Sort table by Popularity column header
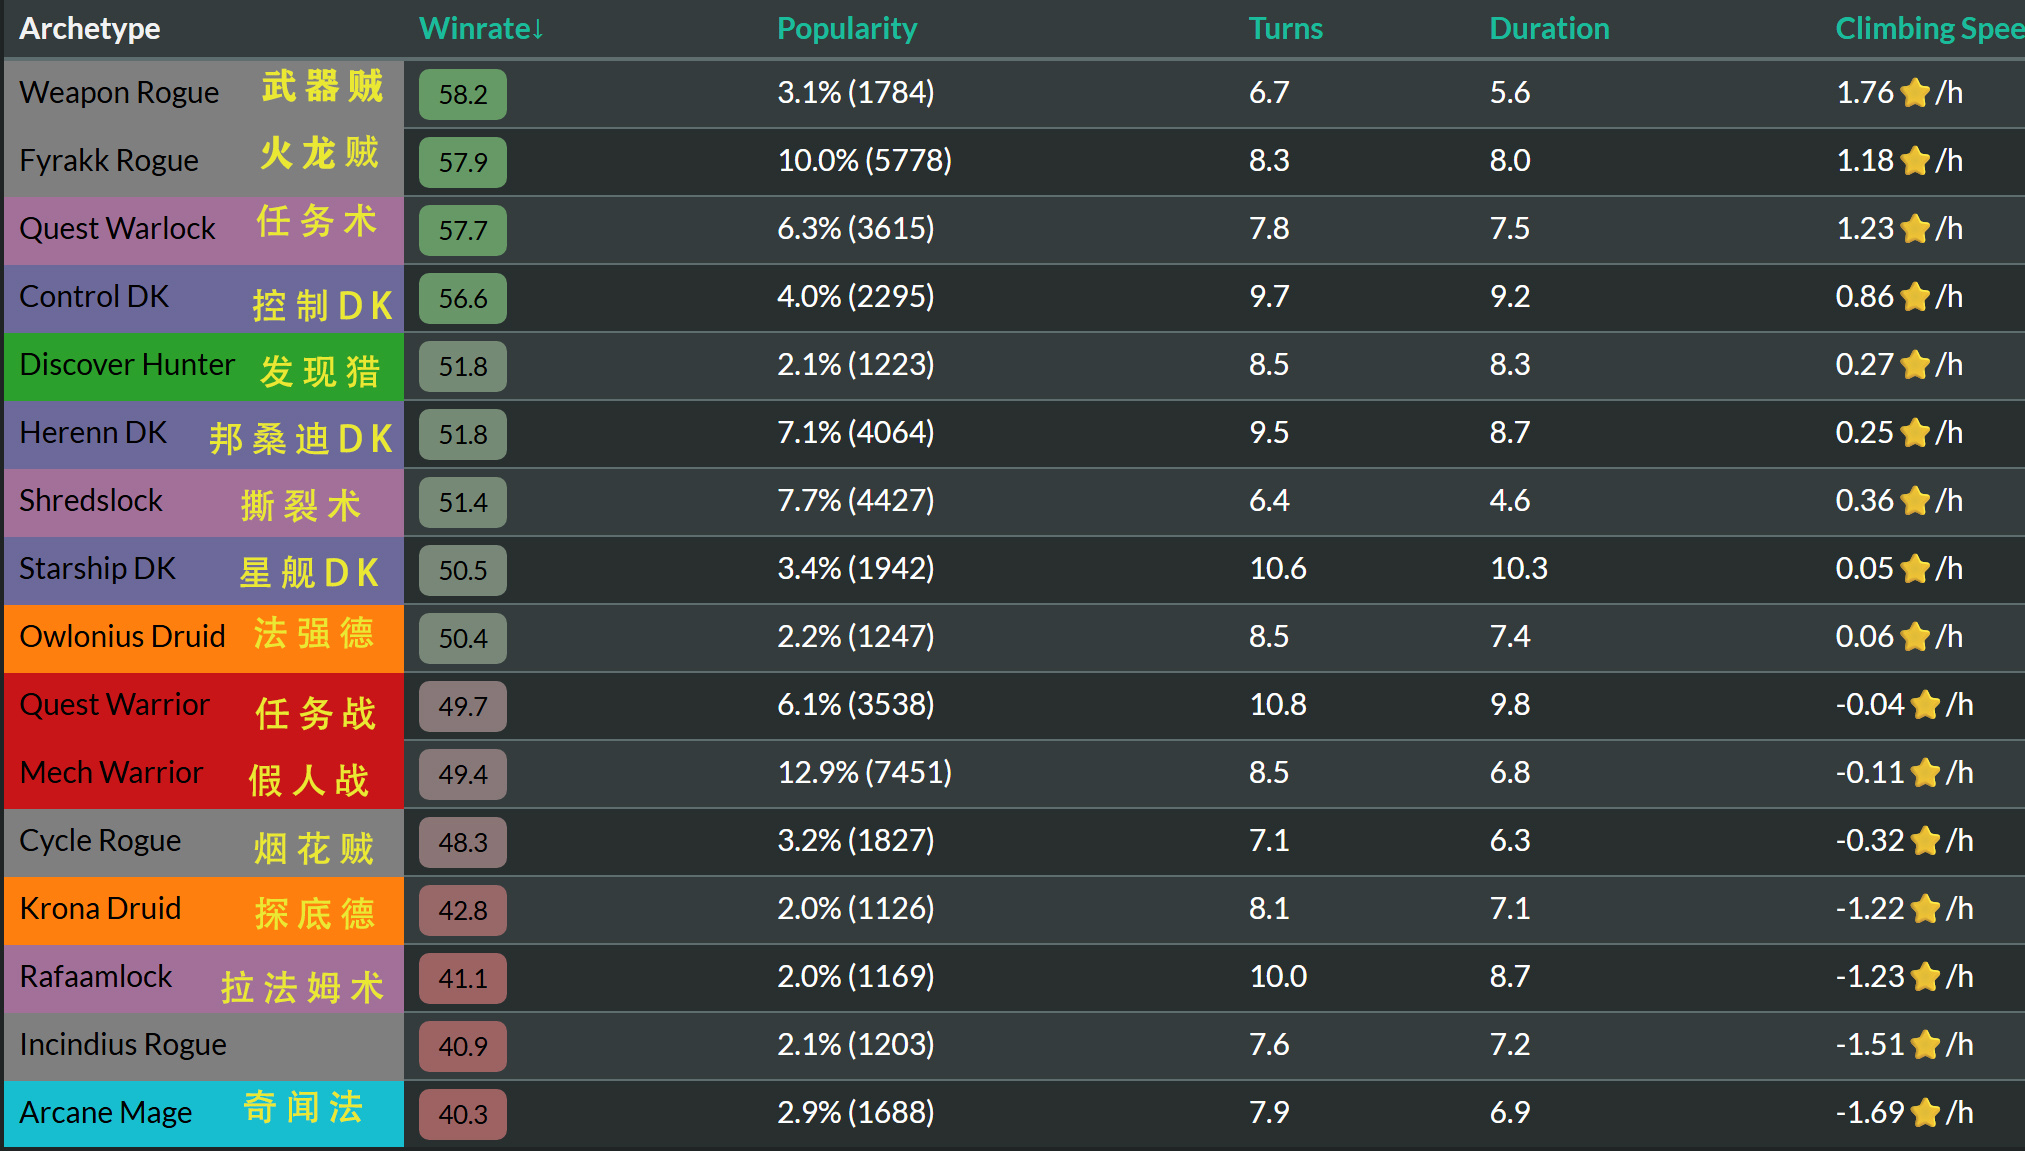This screenshot has height=1151, width=2025. click(x=846, y=29)
